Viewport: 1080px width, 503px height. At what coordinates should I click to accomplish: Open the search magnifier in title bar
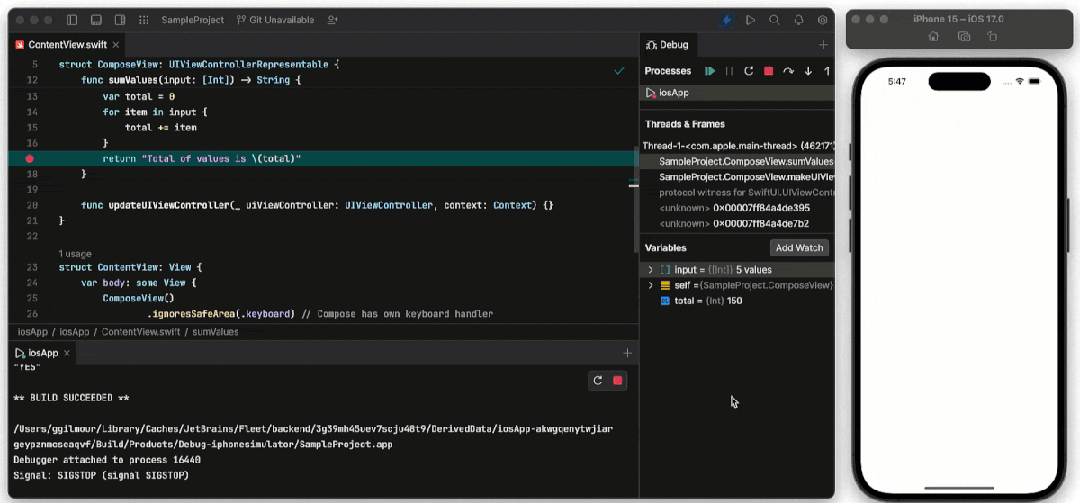[x=774, y=20]
